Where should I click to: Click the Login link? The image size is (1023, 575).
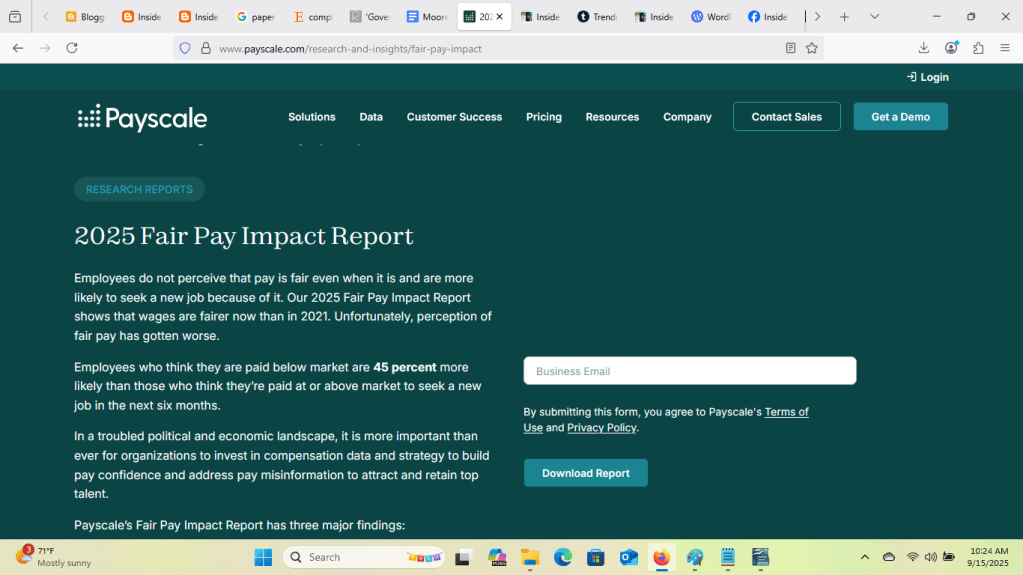tap(927, 77)
